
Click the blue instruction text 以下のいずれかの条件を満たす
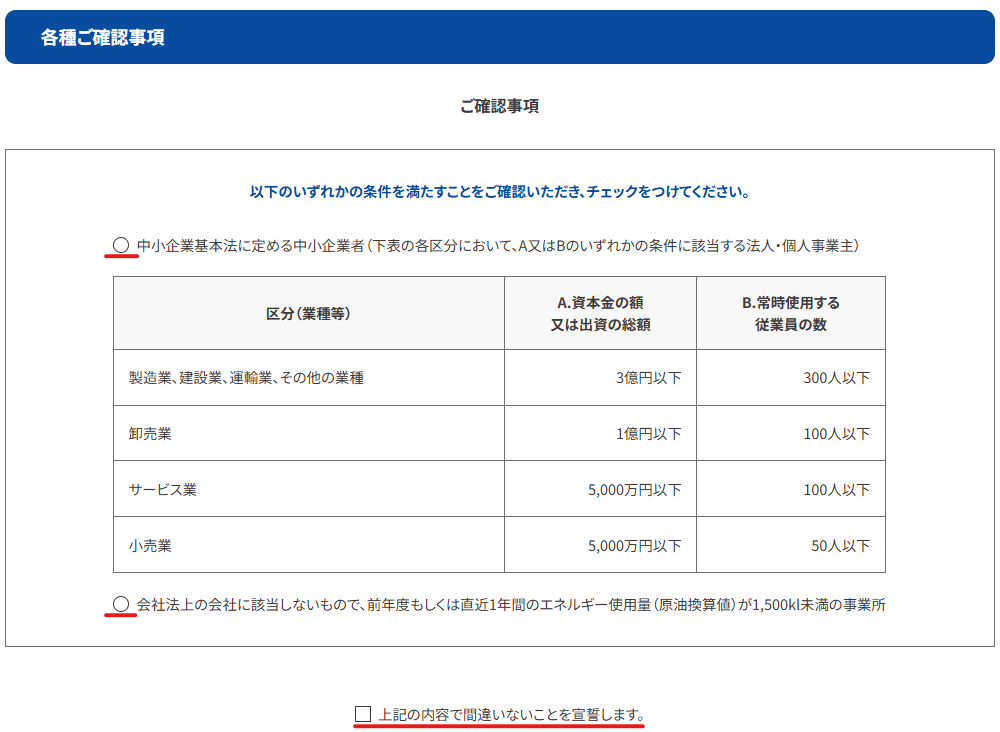tap(499, 191)
